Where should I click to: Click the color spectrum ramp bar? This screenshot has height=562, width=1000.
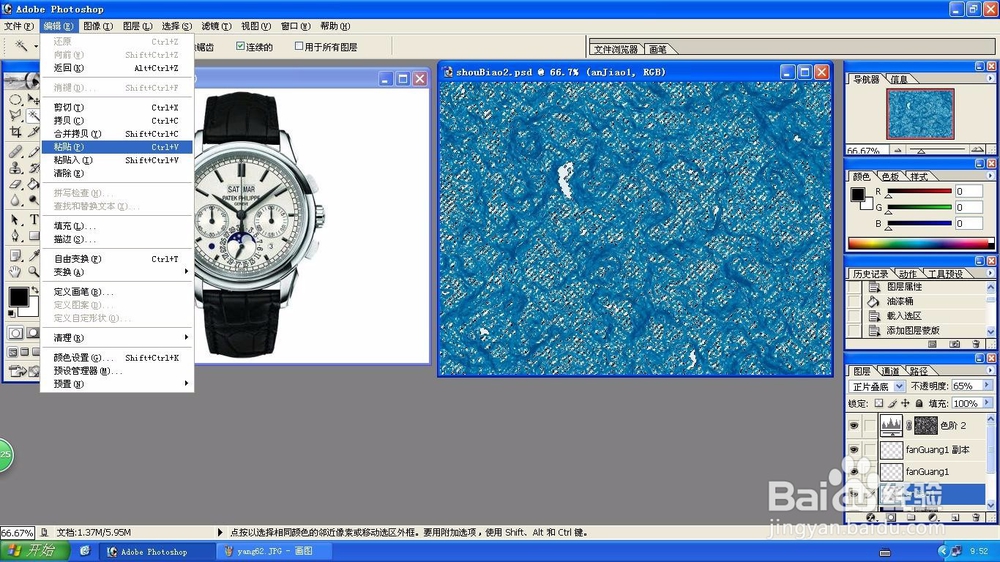click(920, 243)
